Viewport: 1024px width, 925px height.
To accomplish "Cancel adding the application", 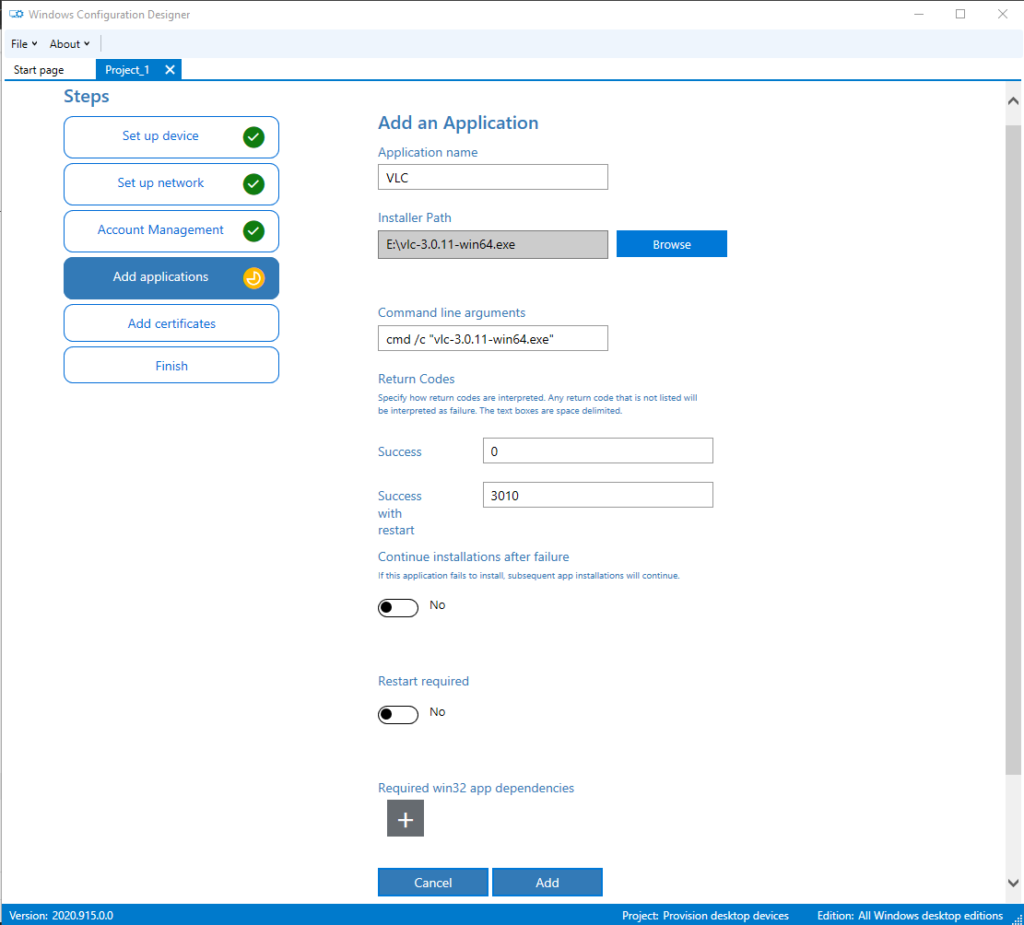I will click(x=433, y=883).
